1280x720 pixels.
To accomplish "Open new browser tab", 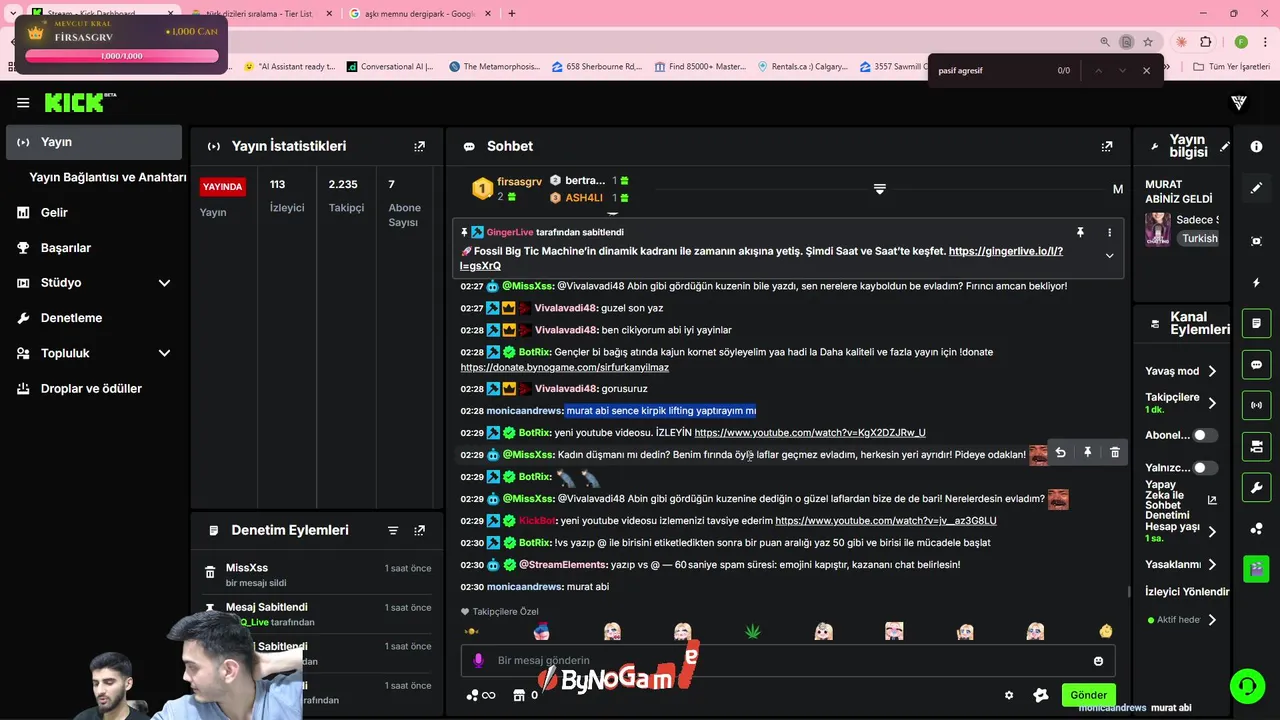I will (512, 14).
